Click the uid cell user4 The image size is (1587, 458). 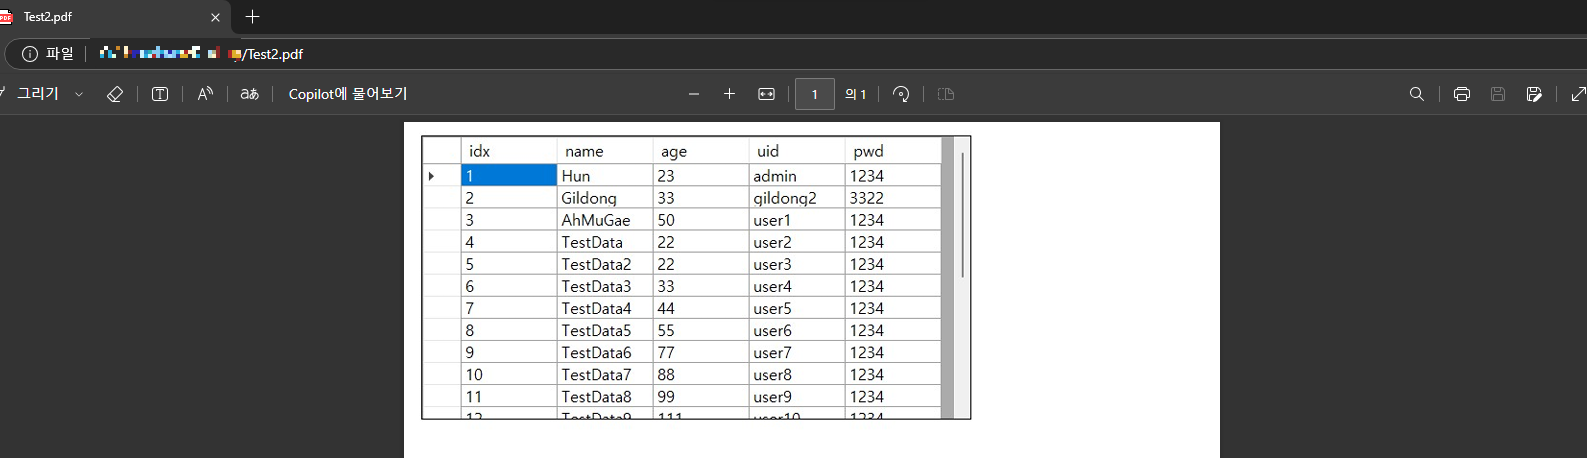point(797,286)
